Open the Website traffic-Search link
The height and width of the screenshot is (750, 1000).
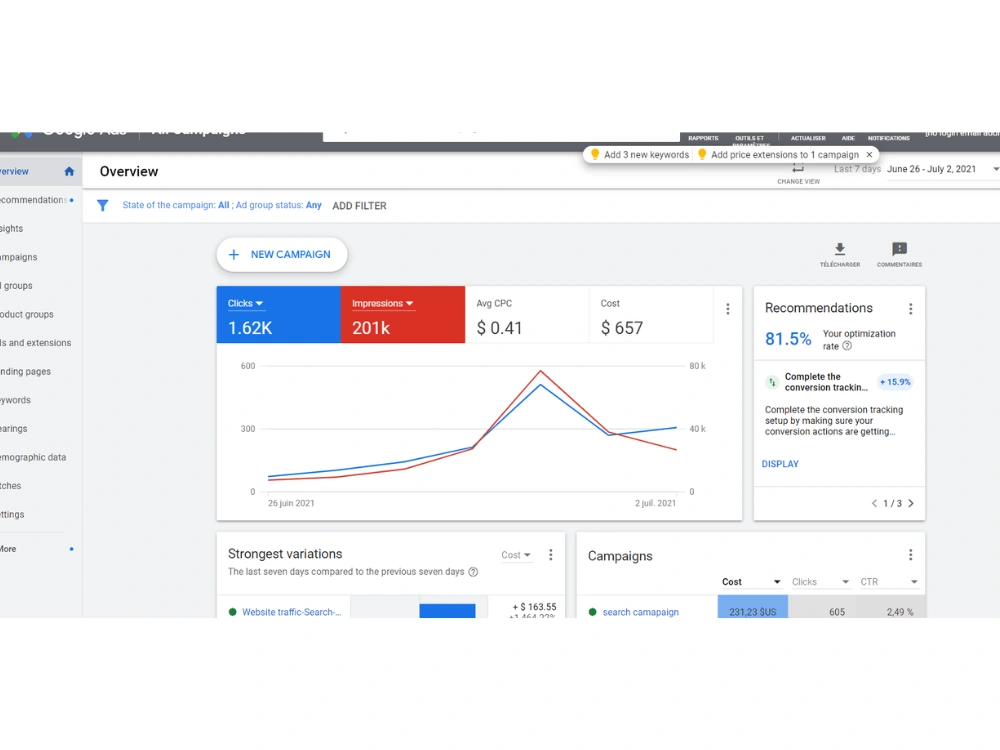coord(291,612)
